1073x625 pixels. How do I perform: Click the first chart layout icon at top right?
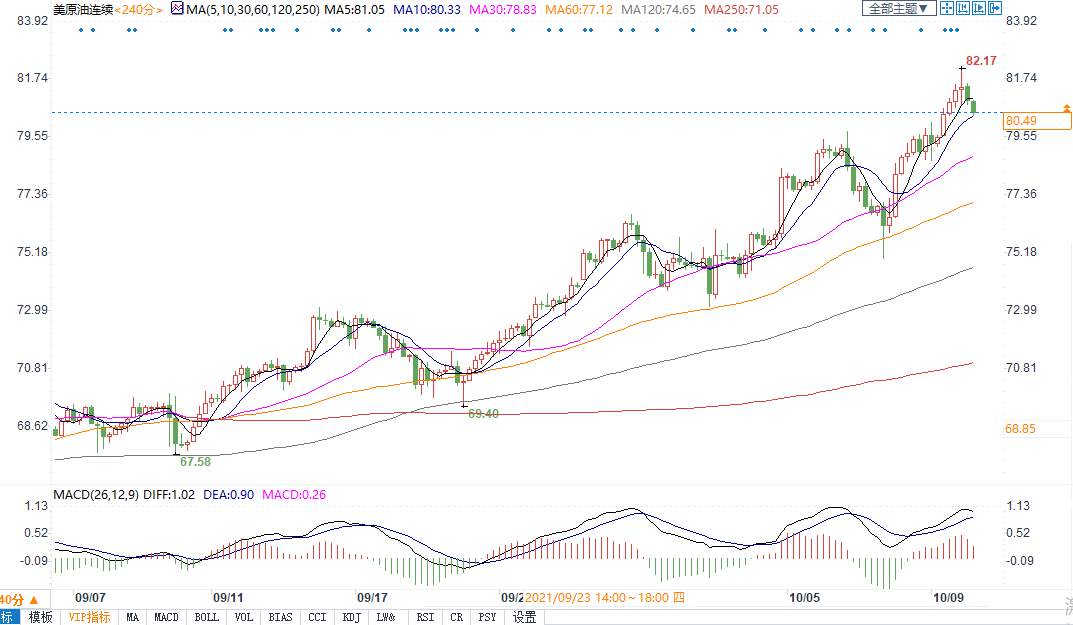click(946, 8)
